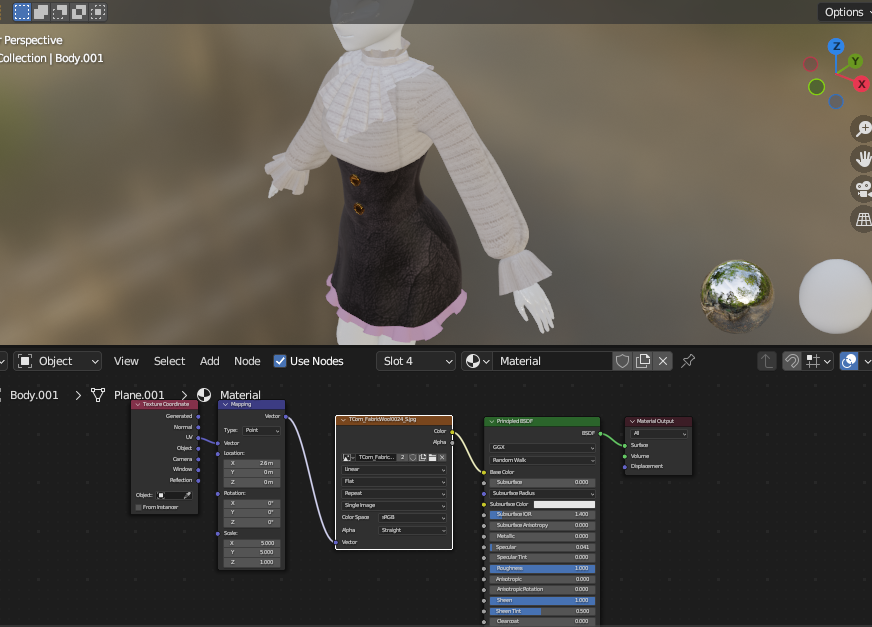
Task: Toggle the node editor overlays icon
Action: [849, 361]
